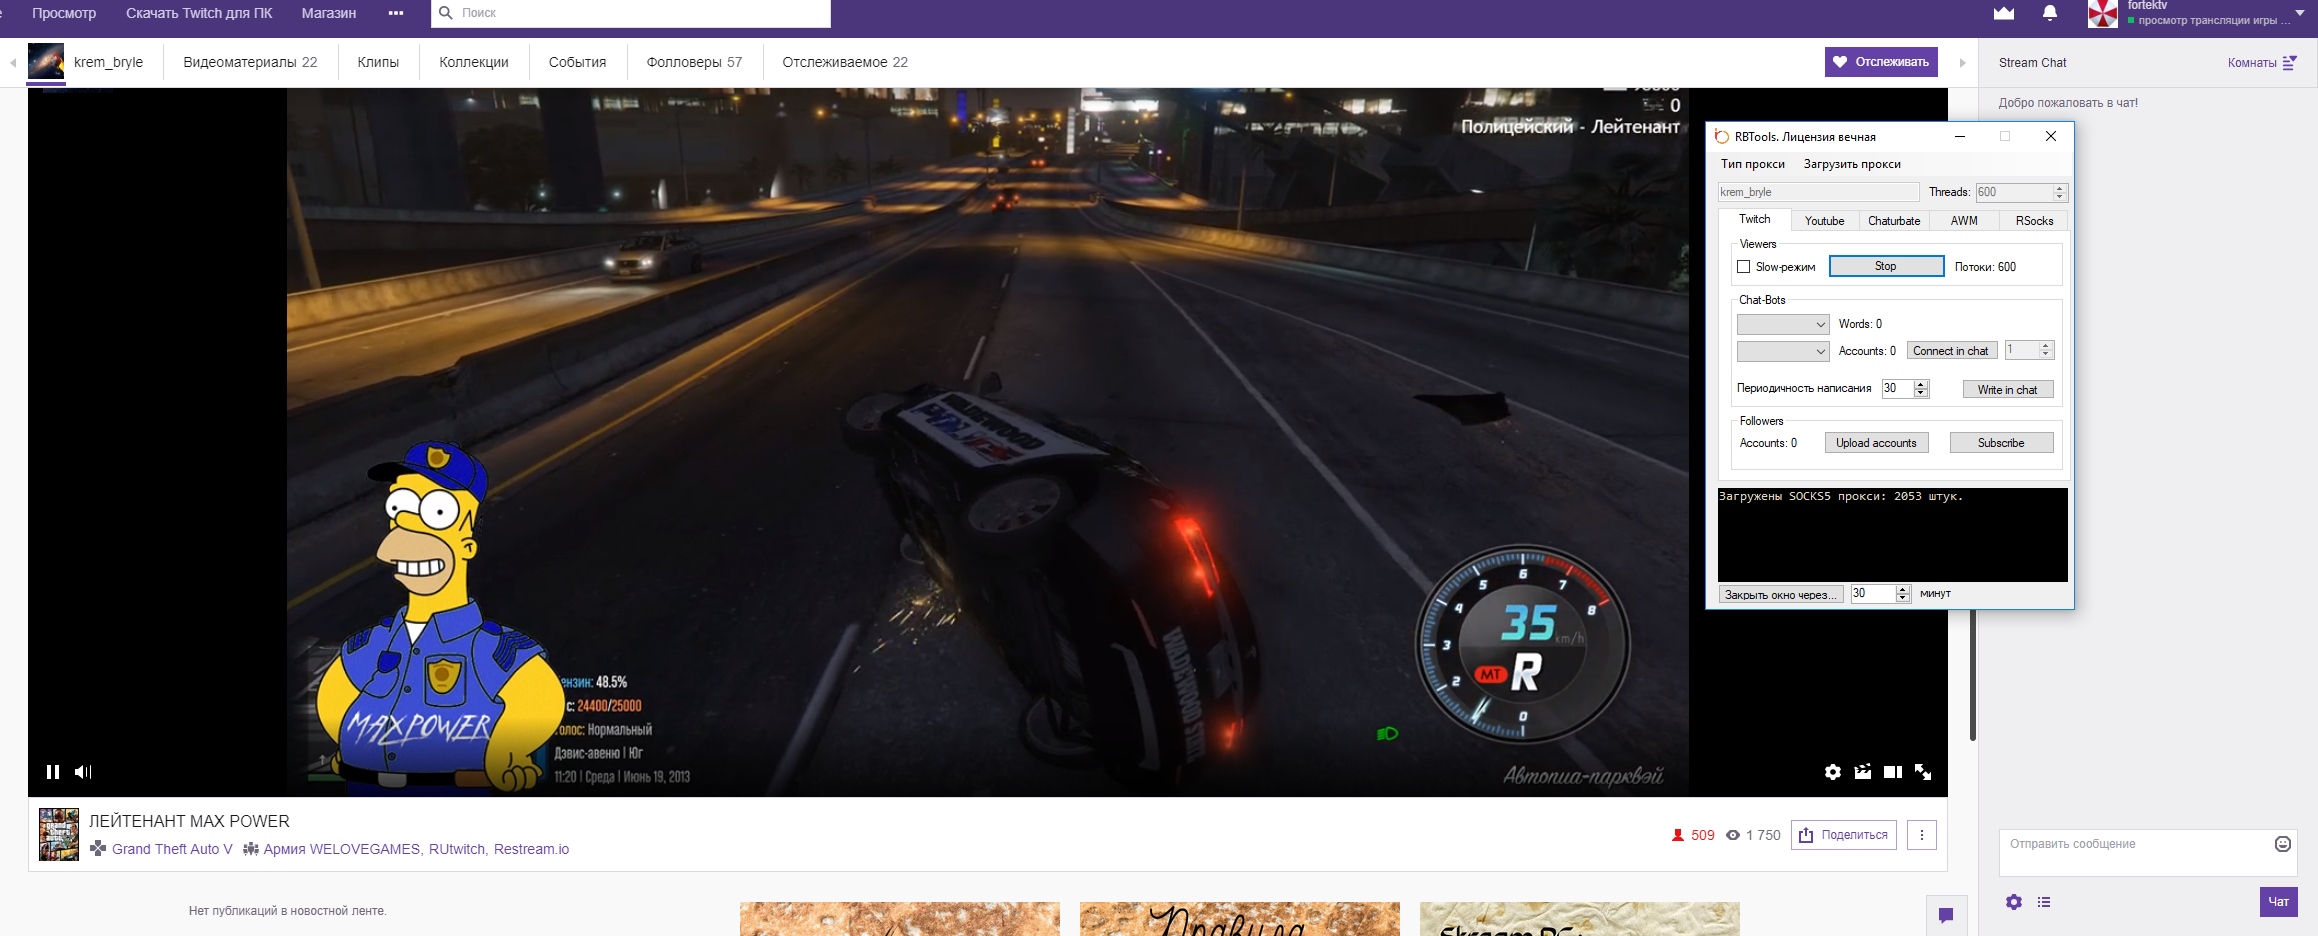Create a clip with the clip icon
The height and width of the screenshot is (936, 2318).
point(1862,772)
